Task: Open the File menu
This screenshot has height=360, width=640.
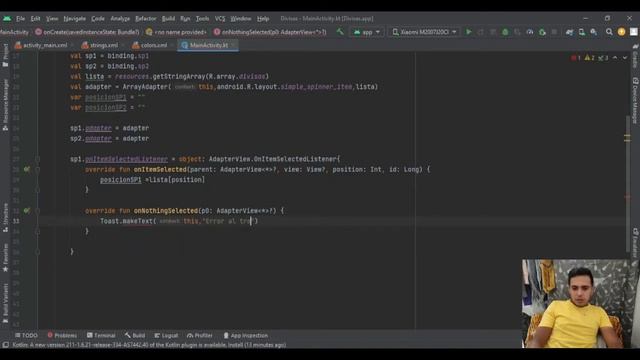Action: [20, 18]
